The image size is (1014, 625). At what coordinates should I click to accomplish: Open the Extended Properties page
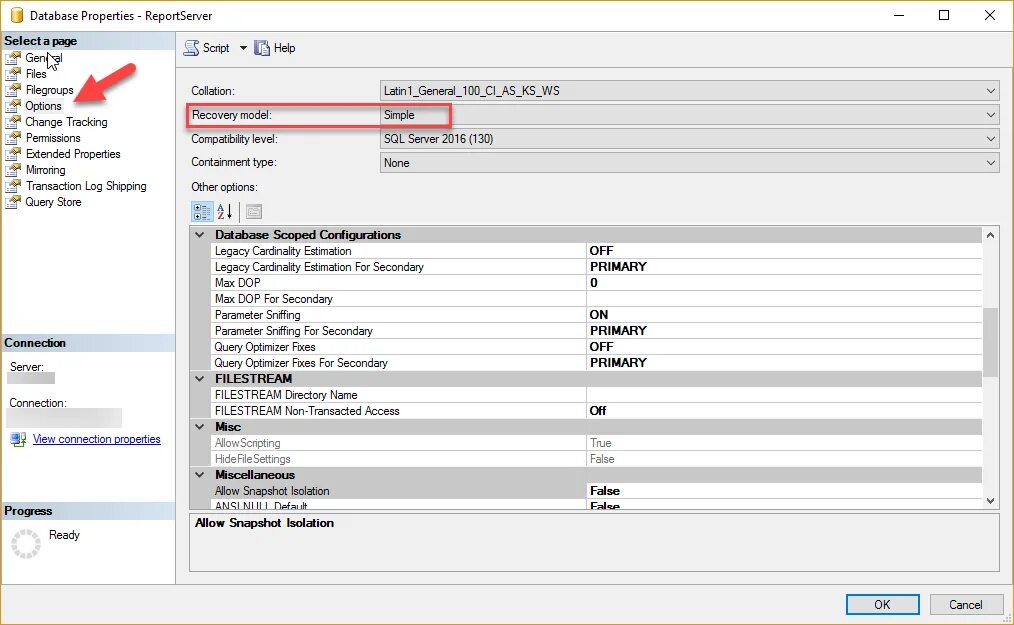[x=73, y=154]
